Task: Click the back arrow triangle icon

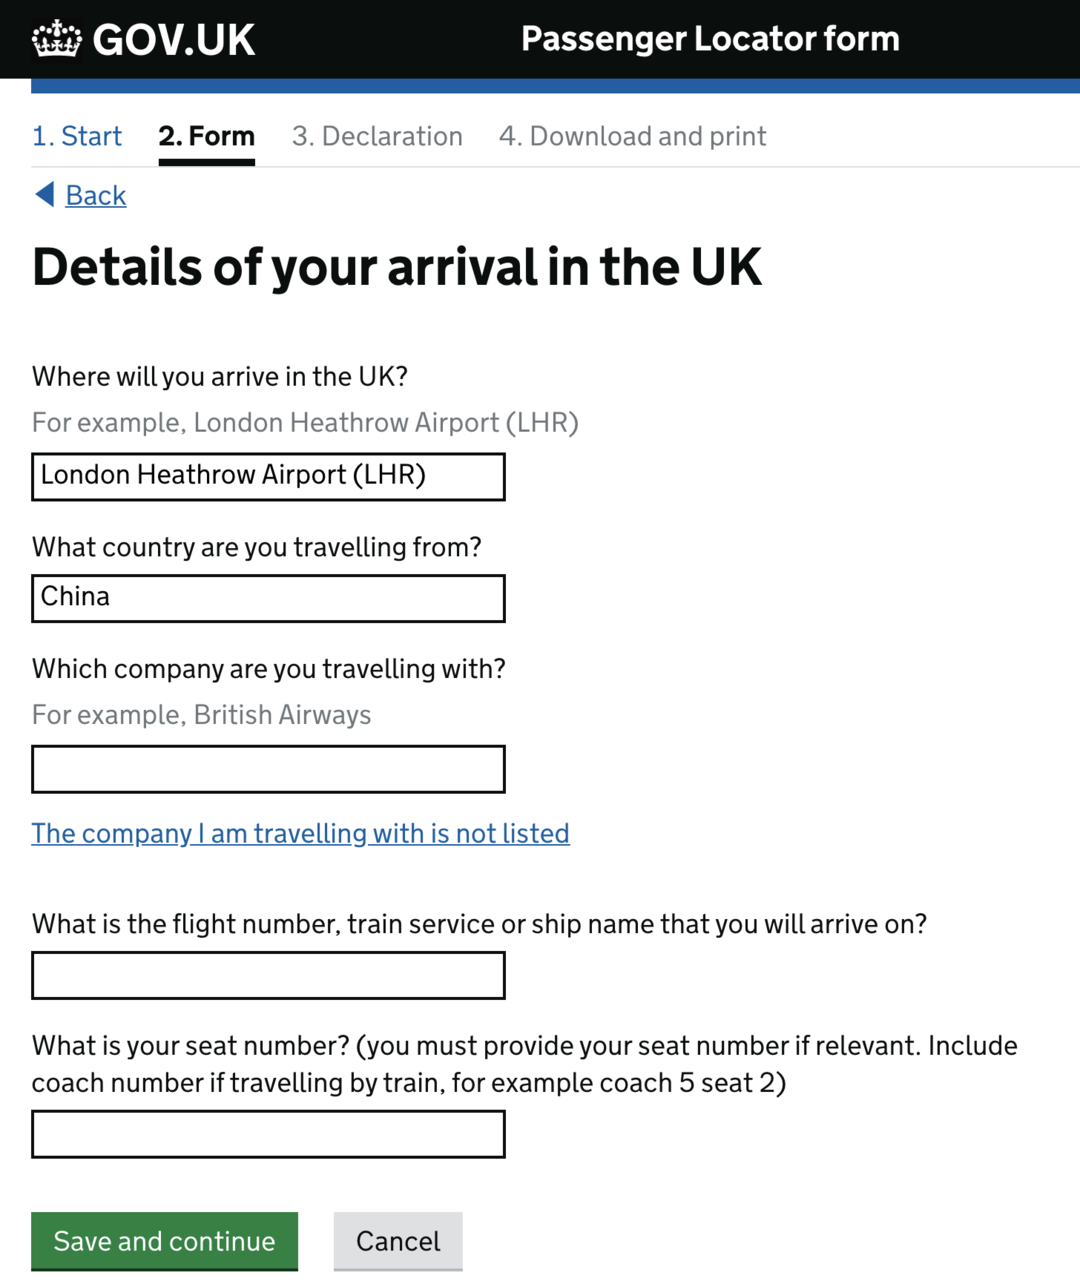Action: pos(45,194)
